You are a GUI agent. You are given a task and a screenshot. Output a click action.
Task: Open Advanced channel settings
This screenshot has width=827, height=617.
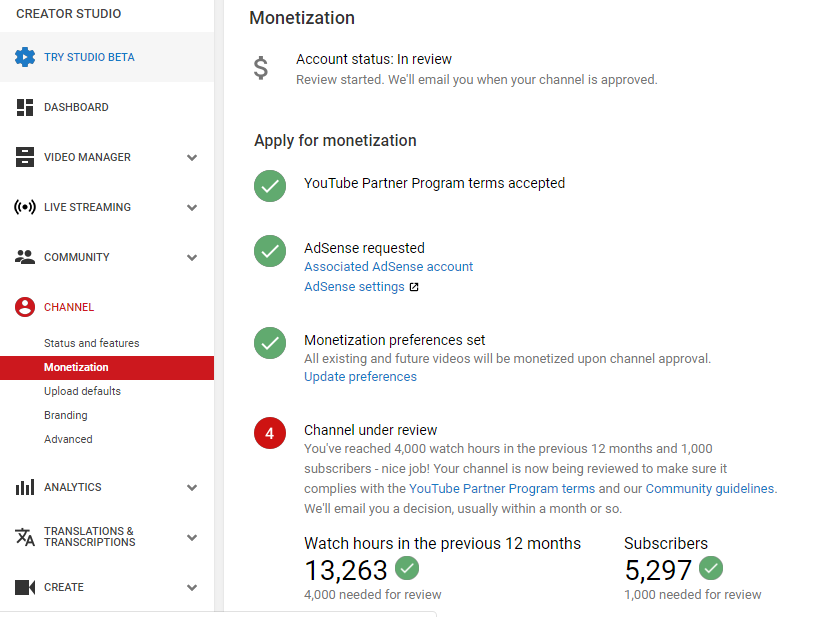tap(68, 439)
